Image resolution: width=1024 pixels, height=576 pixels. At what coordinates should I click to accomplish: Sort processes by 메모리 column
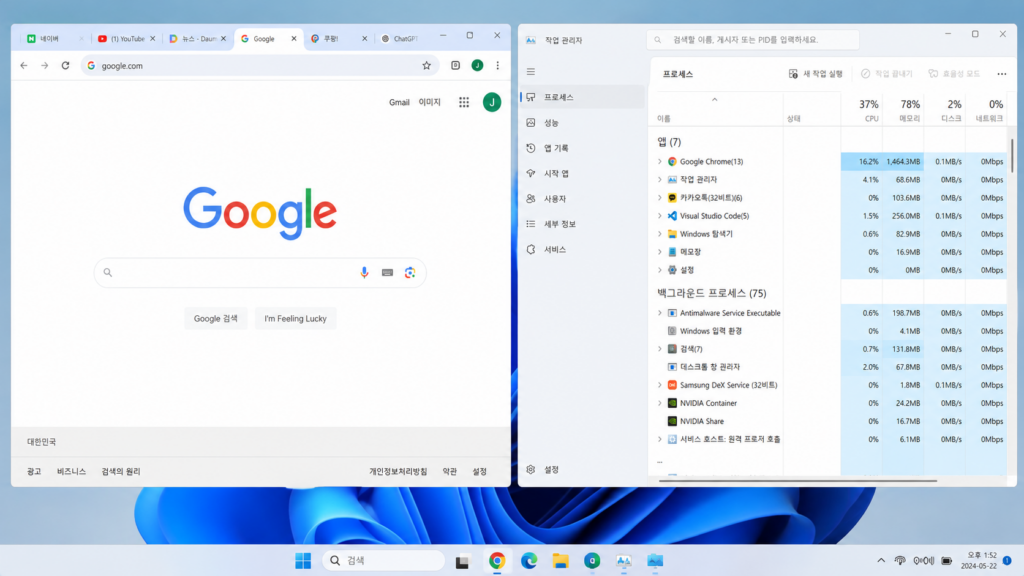(x=903, y=110)
